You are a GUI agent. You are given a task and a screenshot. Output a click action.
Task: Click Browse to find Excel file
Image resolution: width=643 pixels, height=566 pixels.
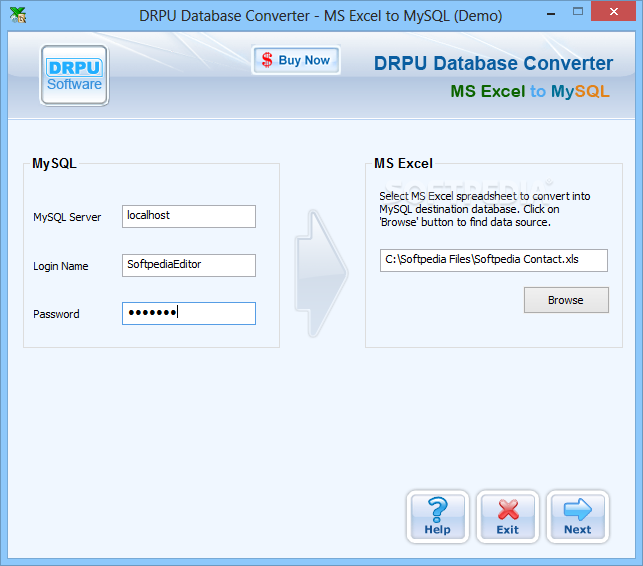[566, 300]
